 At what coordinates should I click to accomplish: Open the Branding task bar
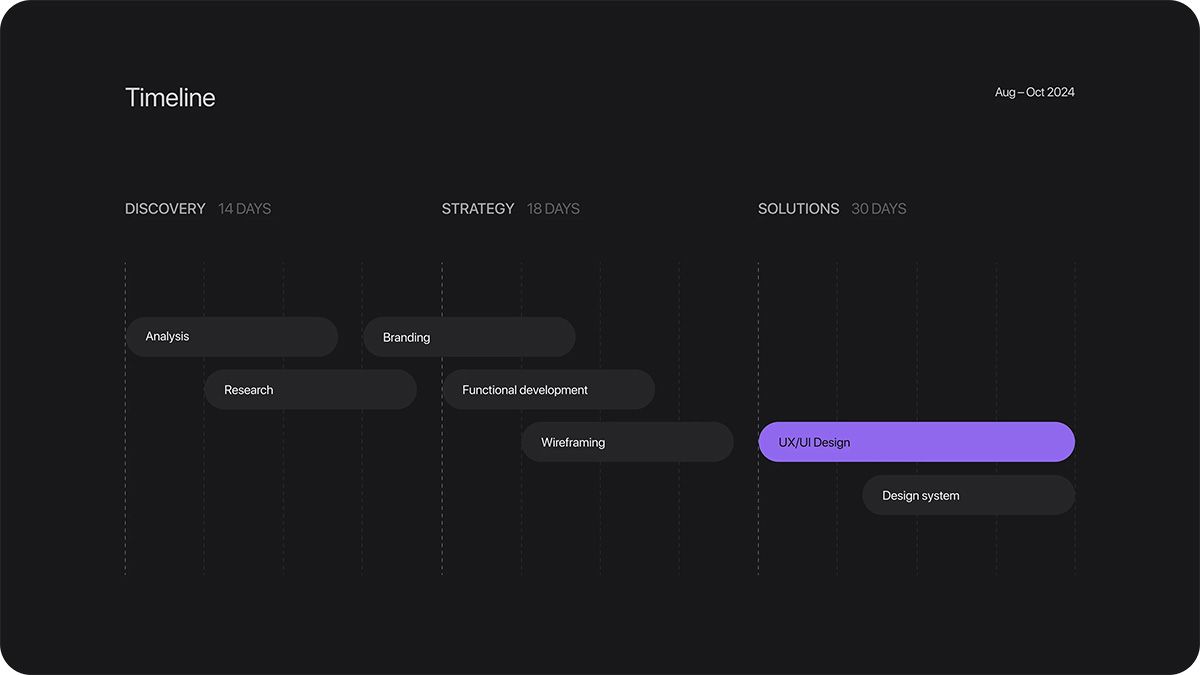click(x=469, y=338)
